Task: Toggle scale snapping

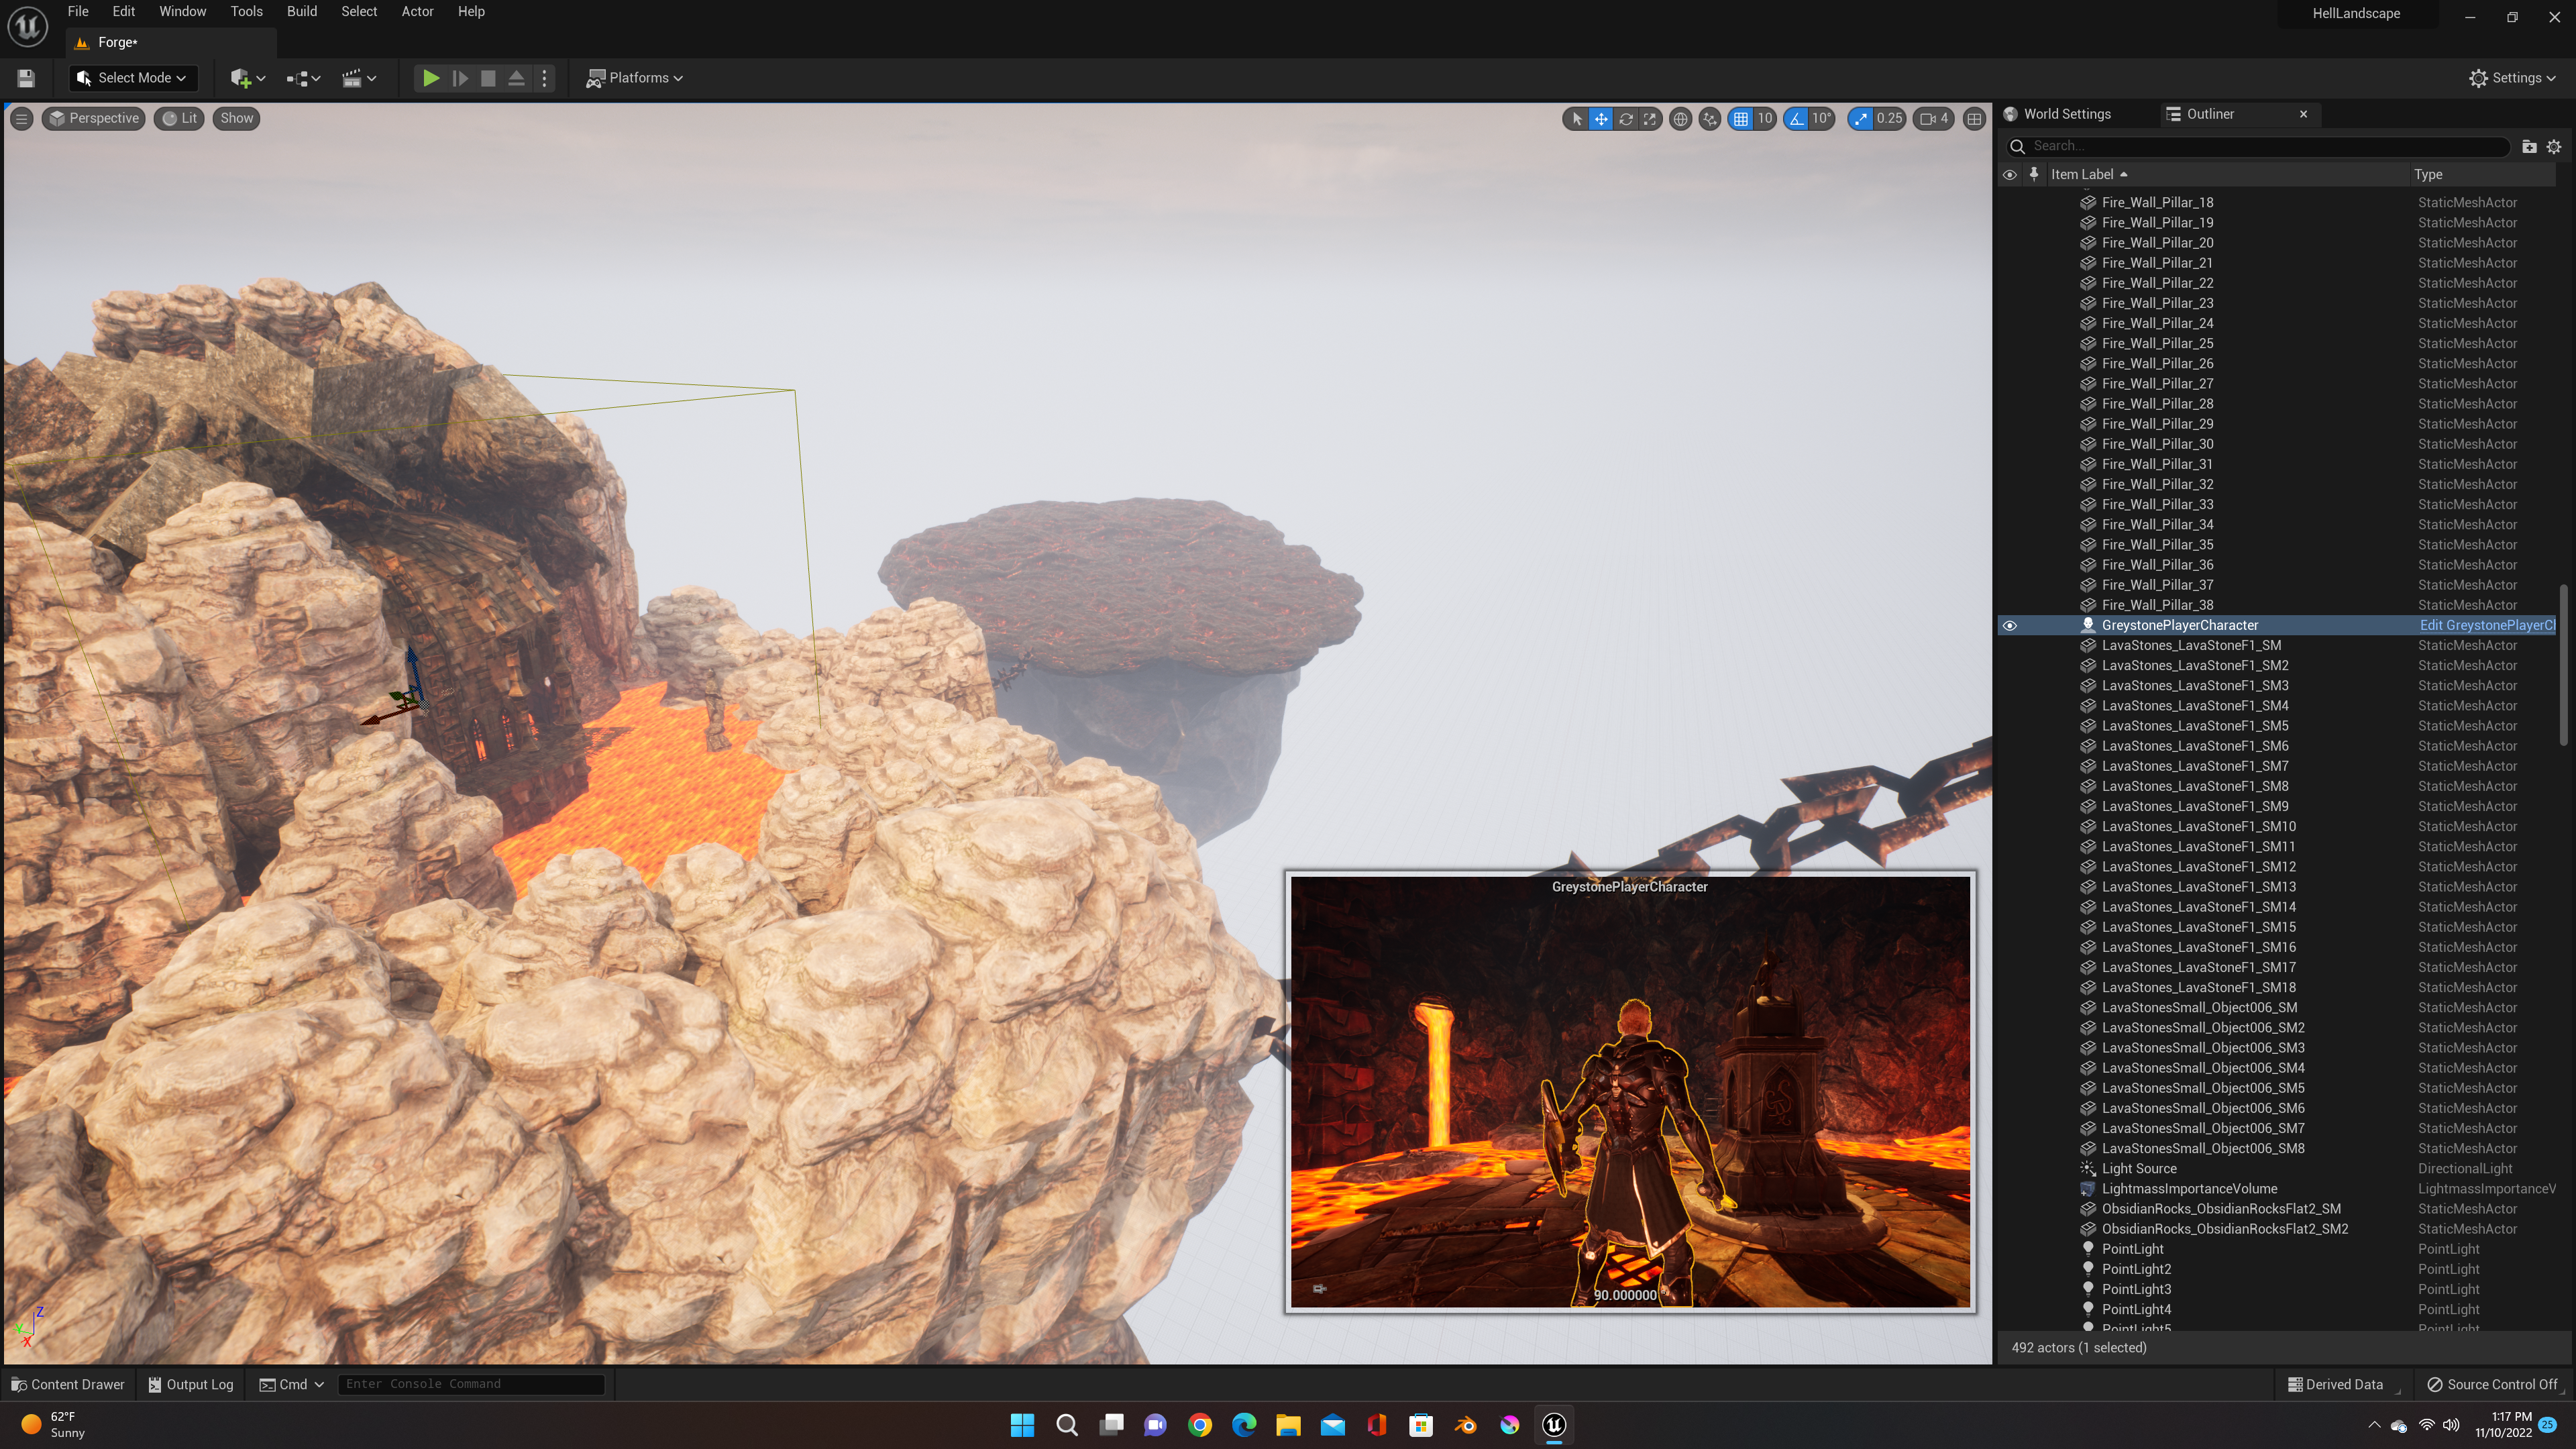Action: point(1860,119)
